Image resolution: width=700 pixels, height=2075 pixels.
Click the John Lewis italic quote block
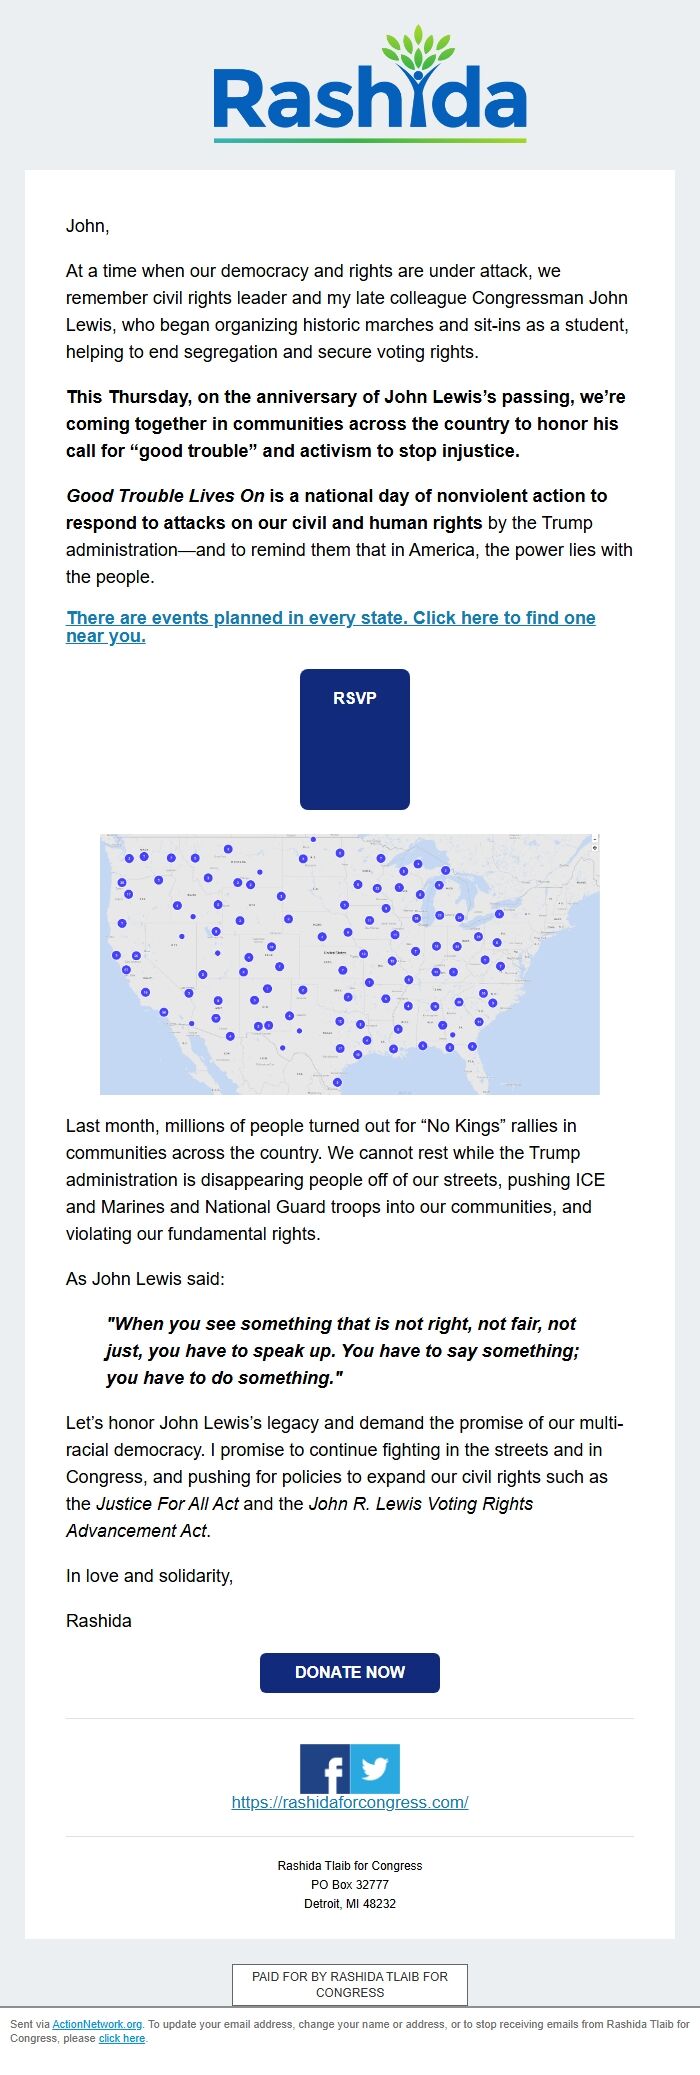pos(343,1350)
